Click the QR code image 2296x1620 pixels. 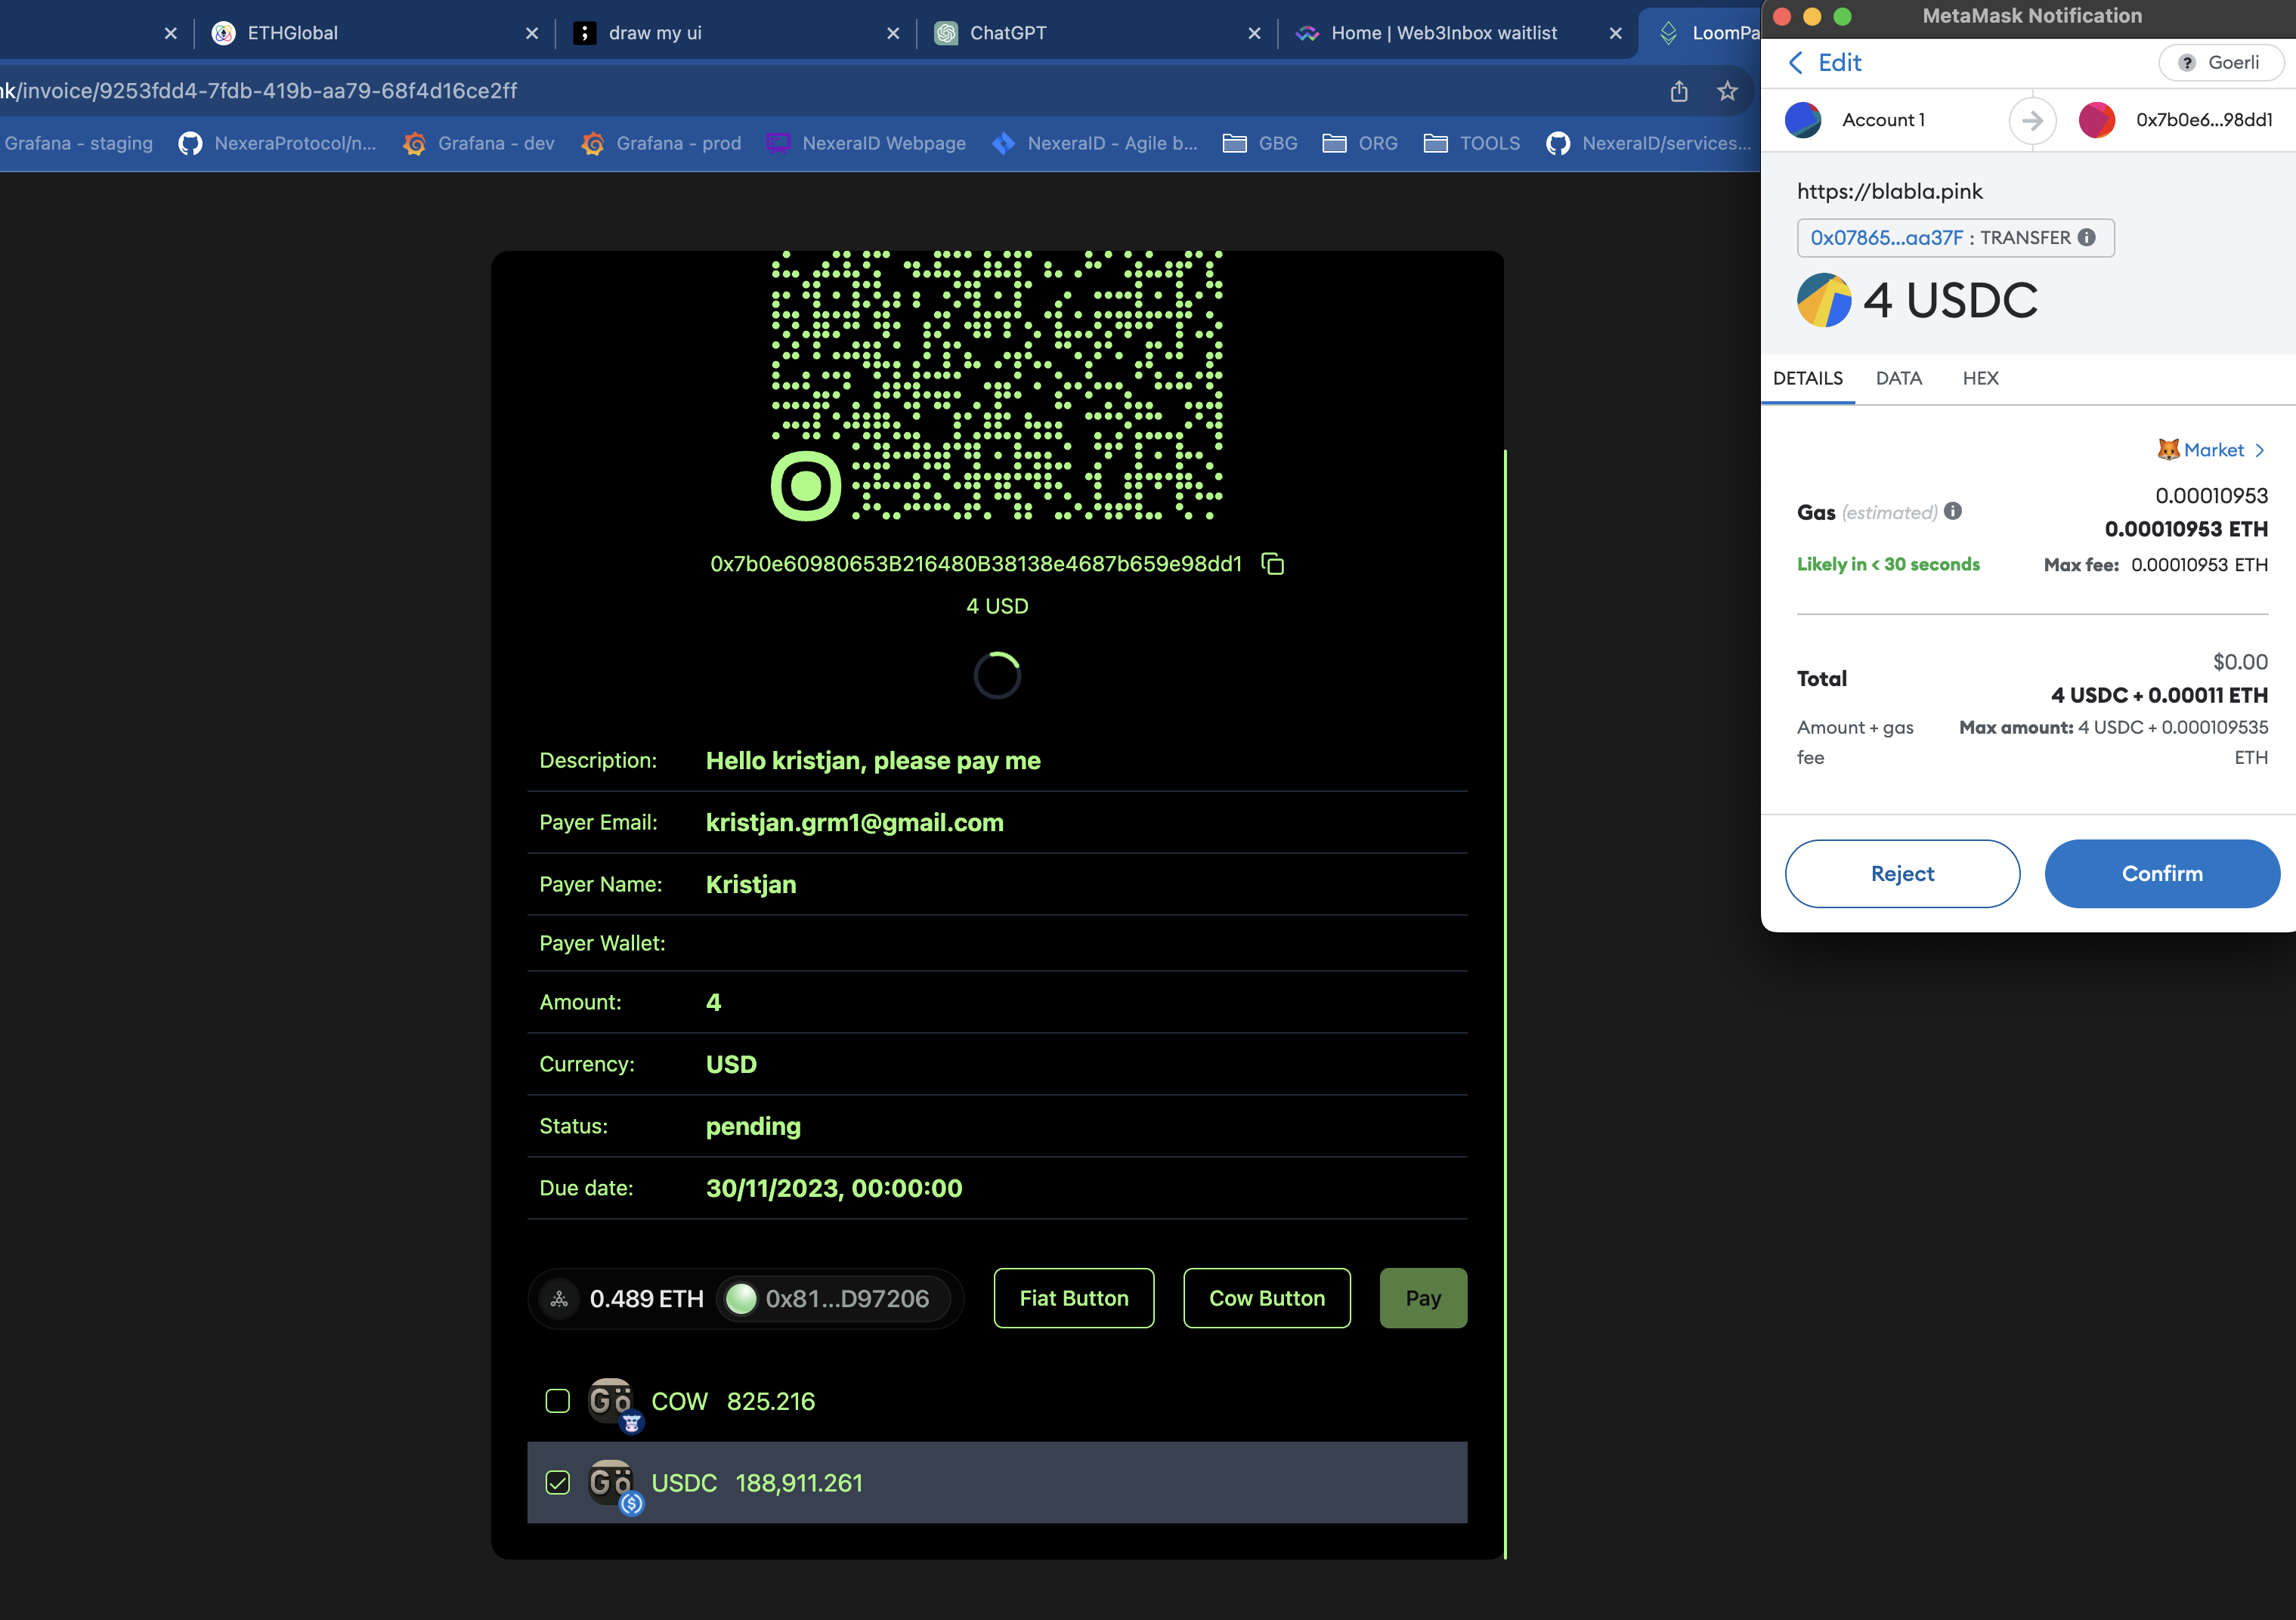point(997,386)
